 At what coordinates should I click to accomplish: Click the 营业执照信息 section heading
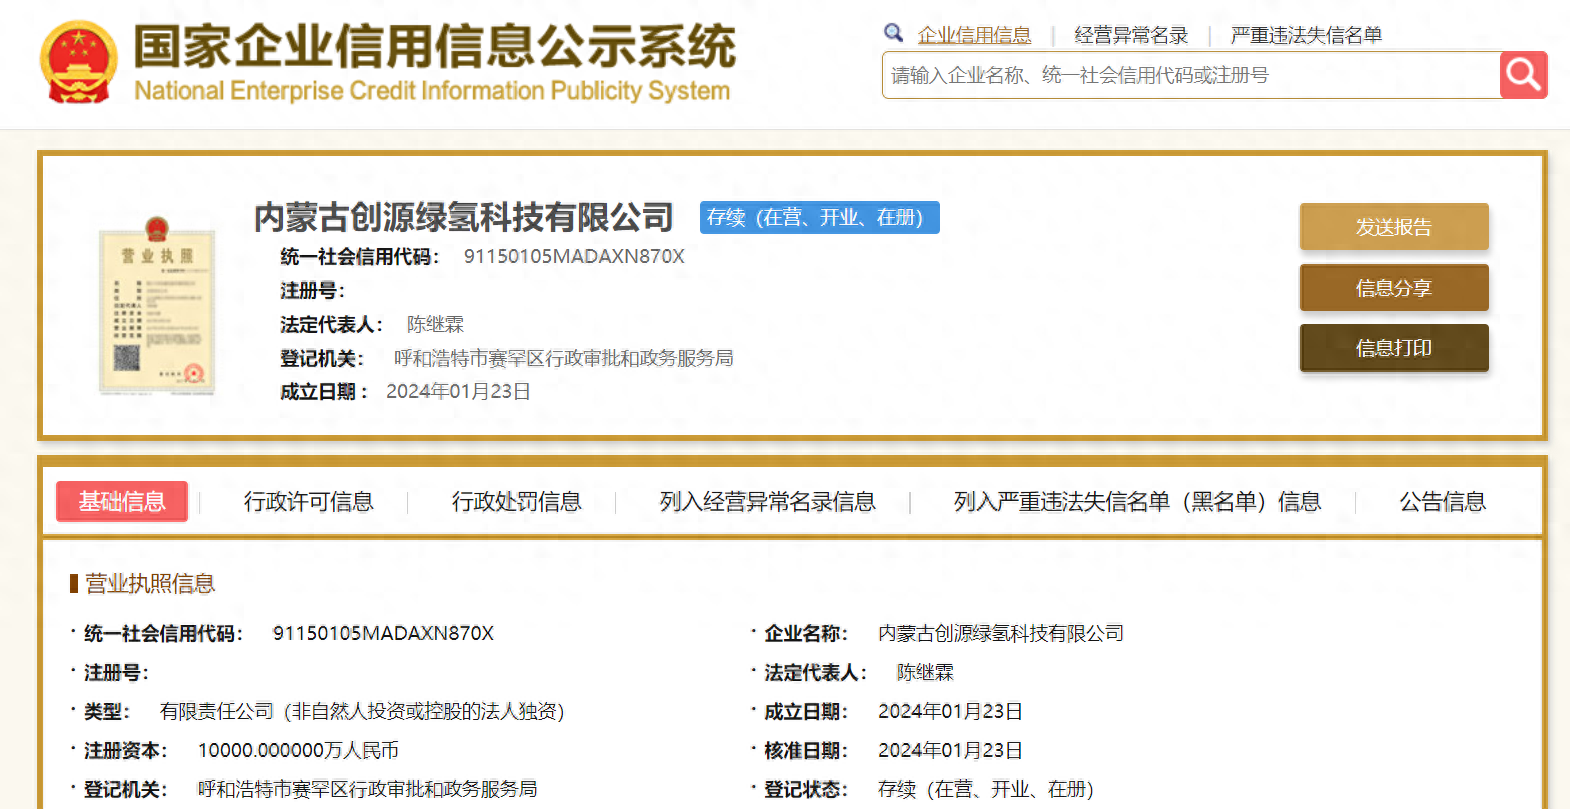pos(150,584)
